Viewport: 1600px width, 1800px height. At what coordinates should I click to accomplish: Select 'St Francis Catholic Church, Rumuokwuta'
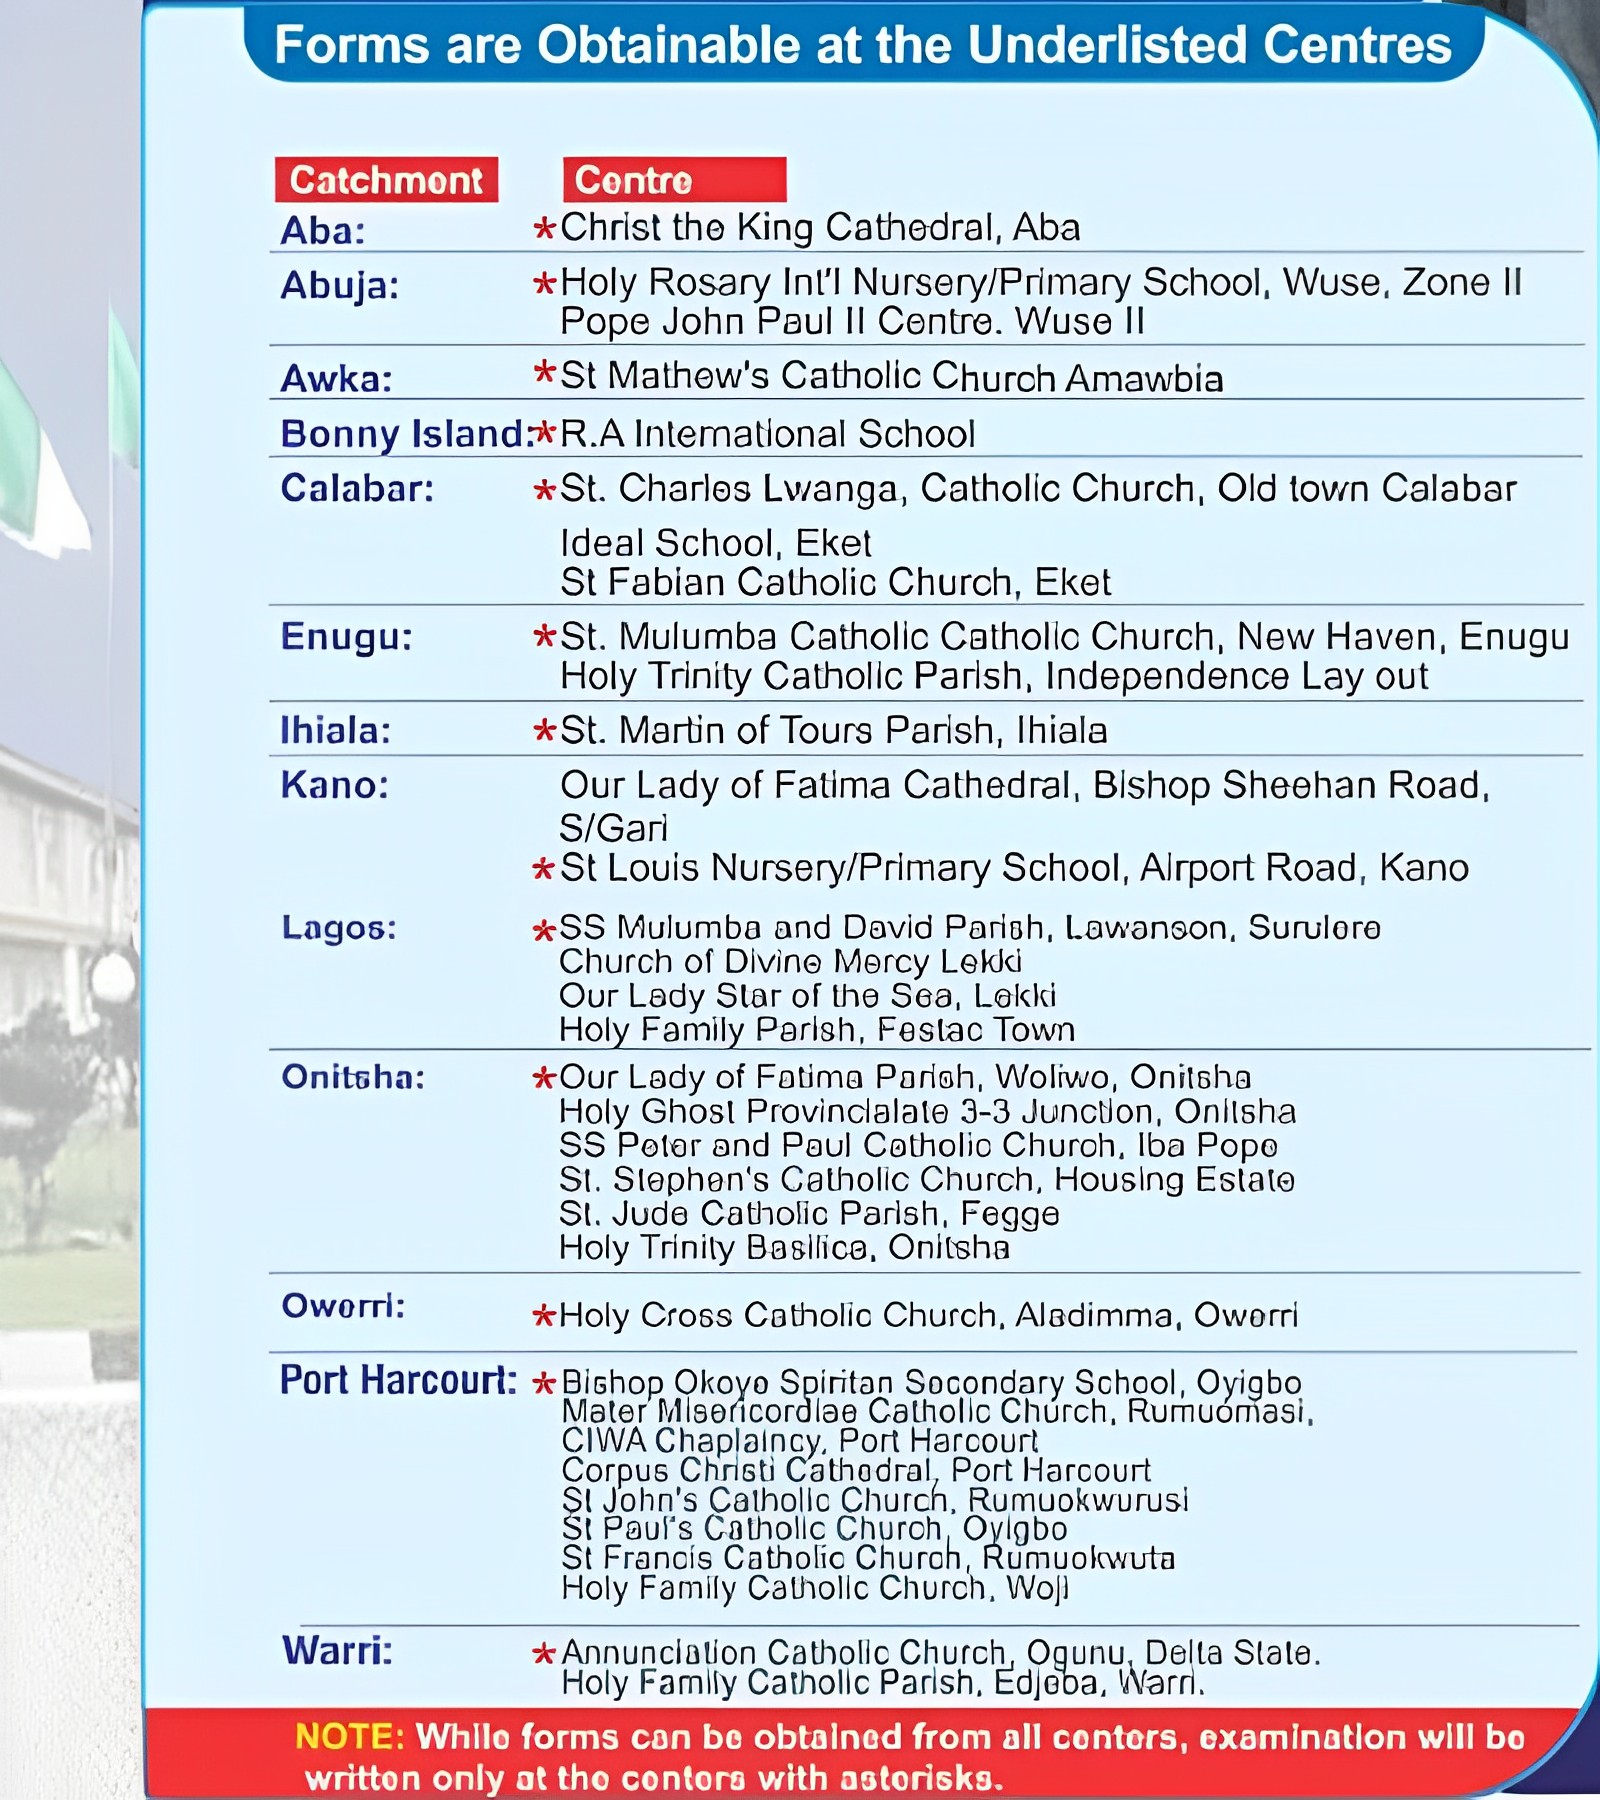[x=868, y=1559]
